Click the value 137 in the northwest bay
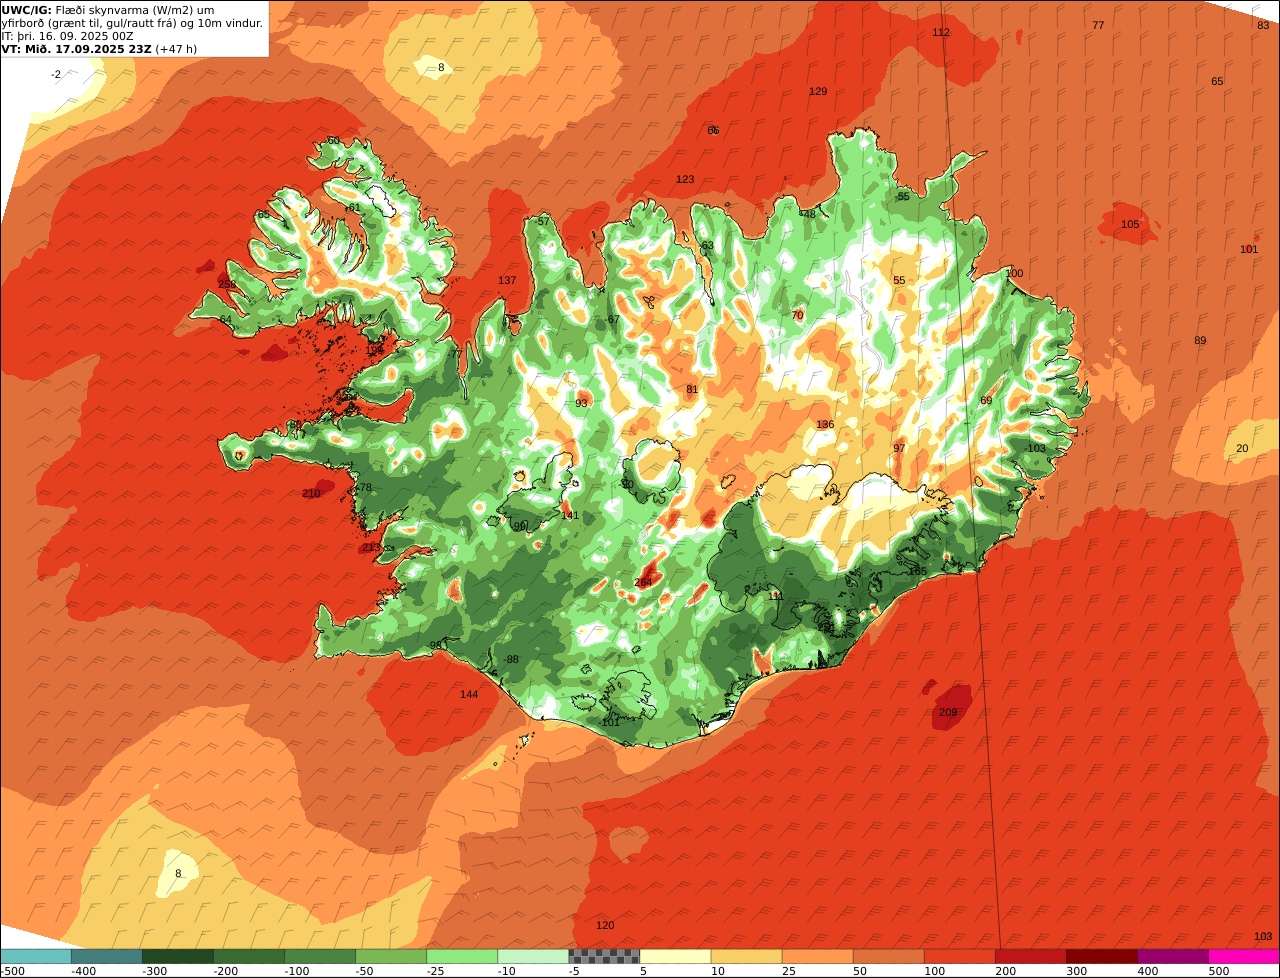The width and height of the screenshot is (1280, 978). 507,280
